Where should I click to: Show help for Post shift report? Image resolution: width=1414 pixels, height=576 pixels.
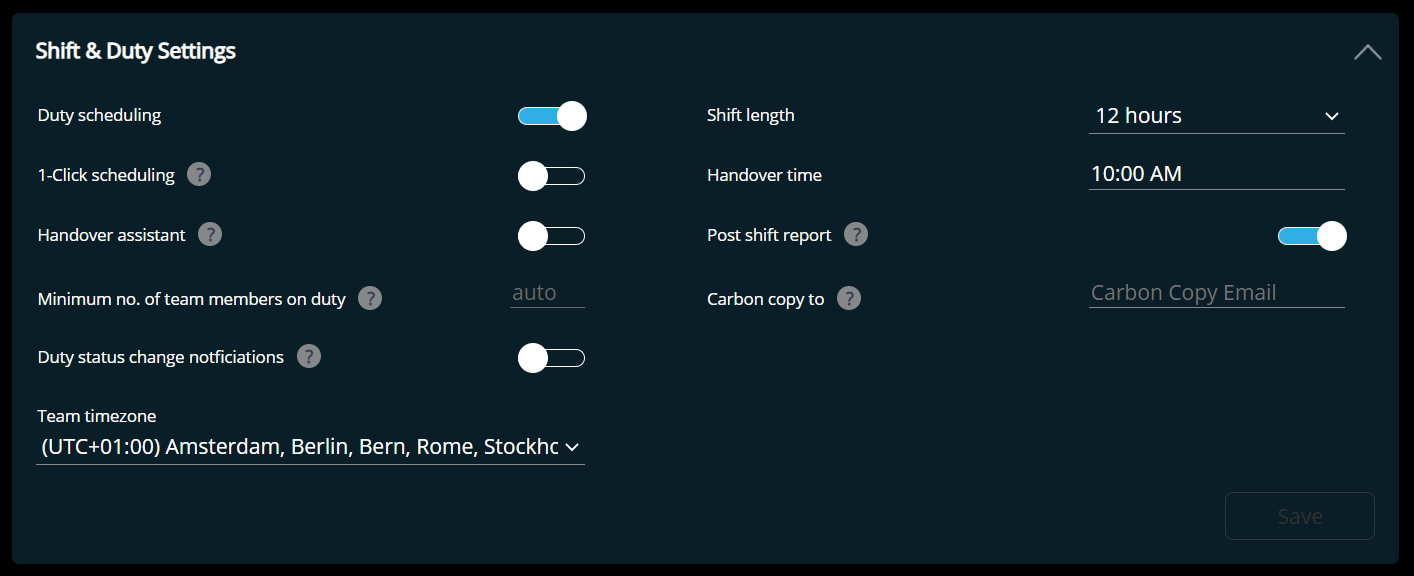[x=856, y=235]
